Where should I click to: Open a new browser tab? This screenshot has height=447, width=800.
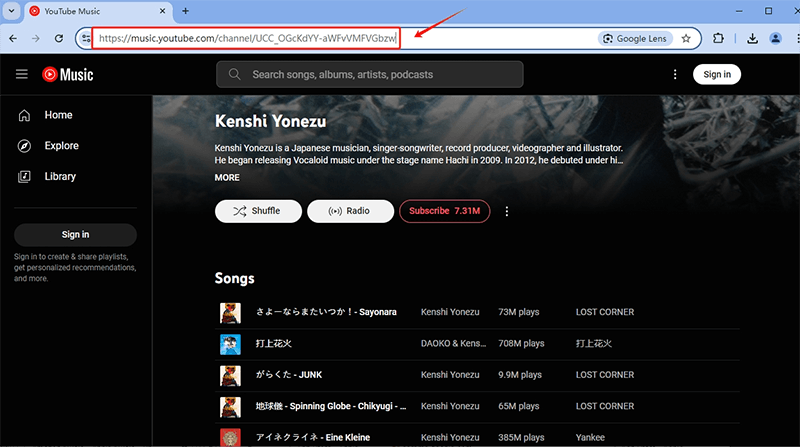tap(185, 11)
